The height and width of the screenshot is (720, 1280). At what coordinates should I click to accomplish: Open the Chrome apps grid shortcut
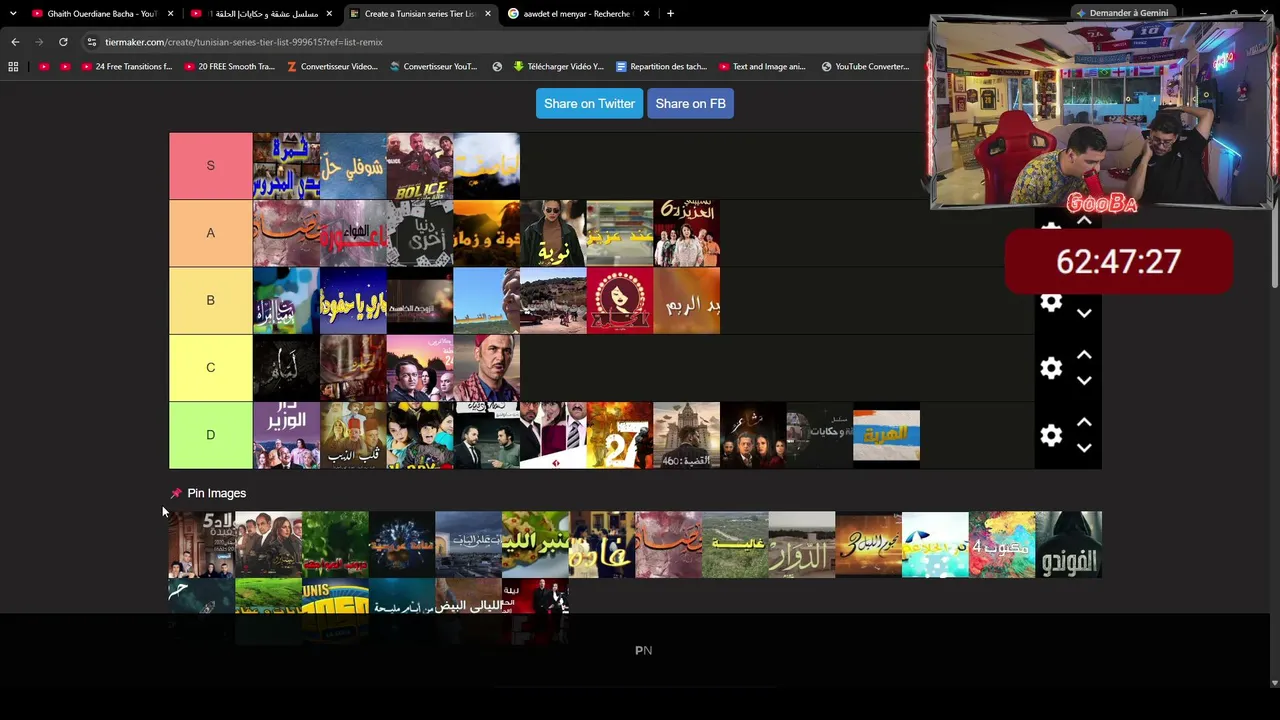[x=13, y=67]
